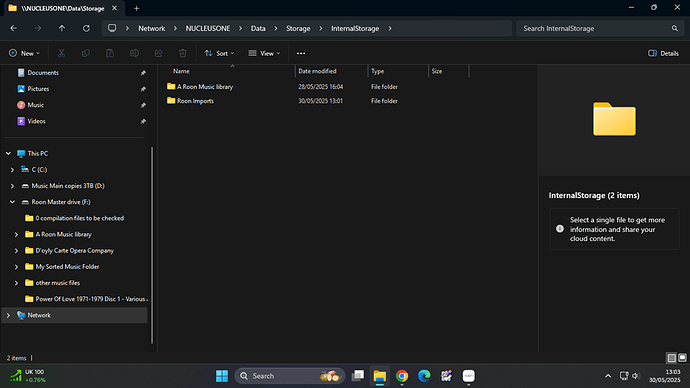Open the View dropdown menu
Screen dimensions: 690x388
point(264,53)
